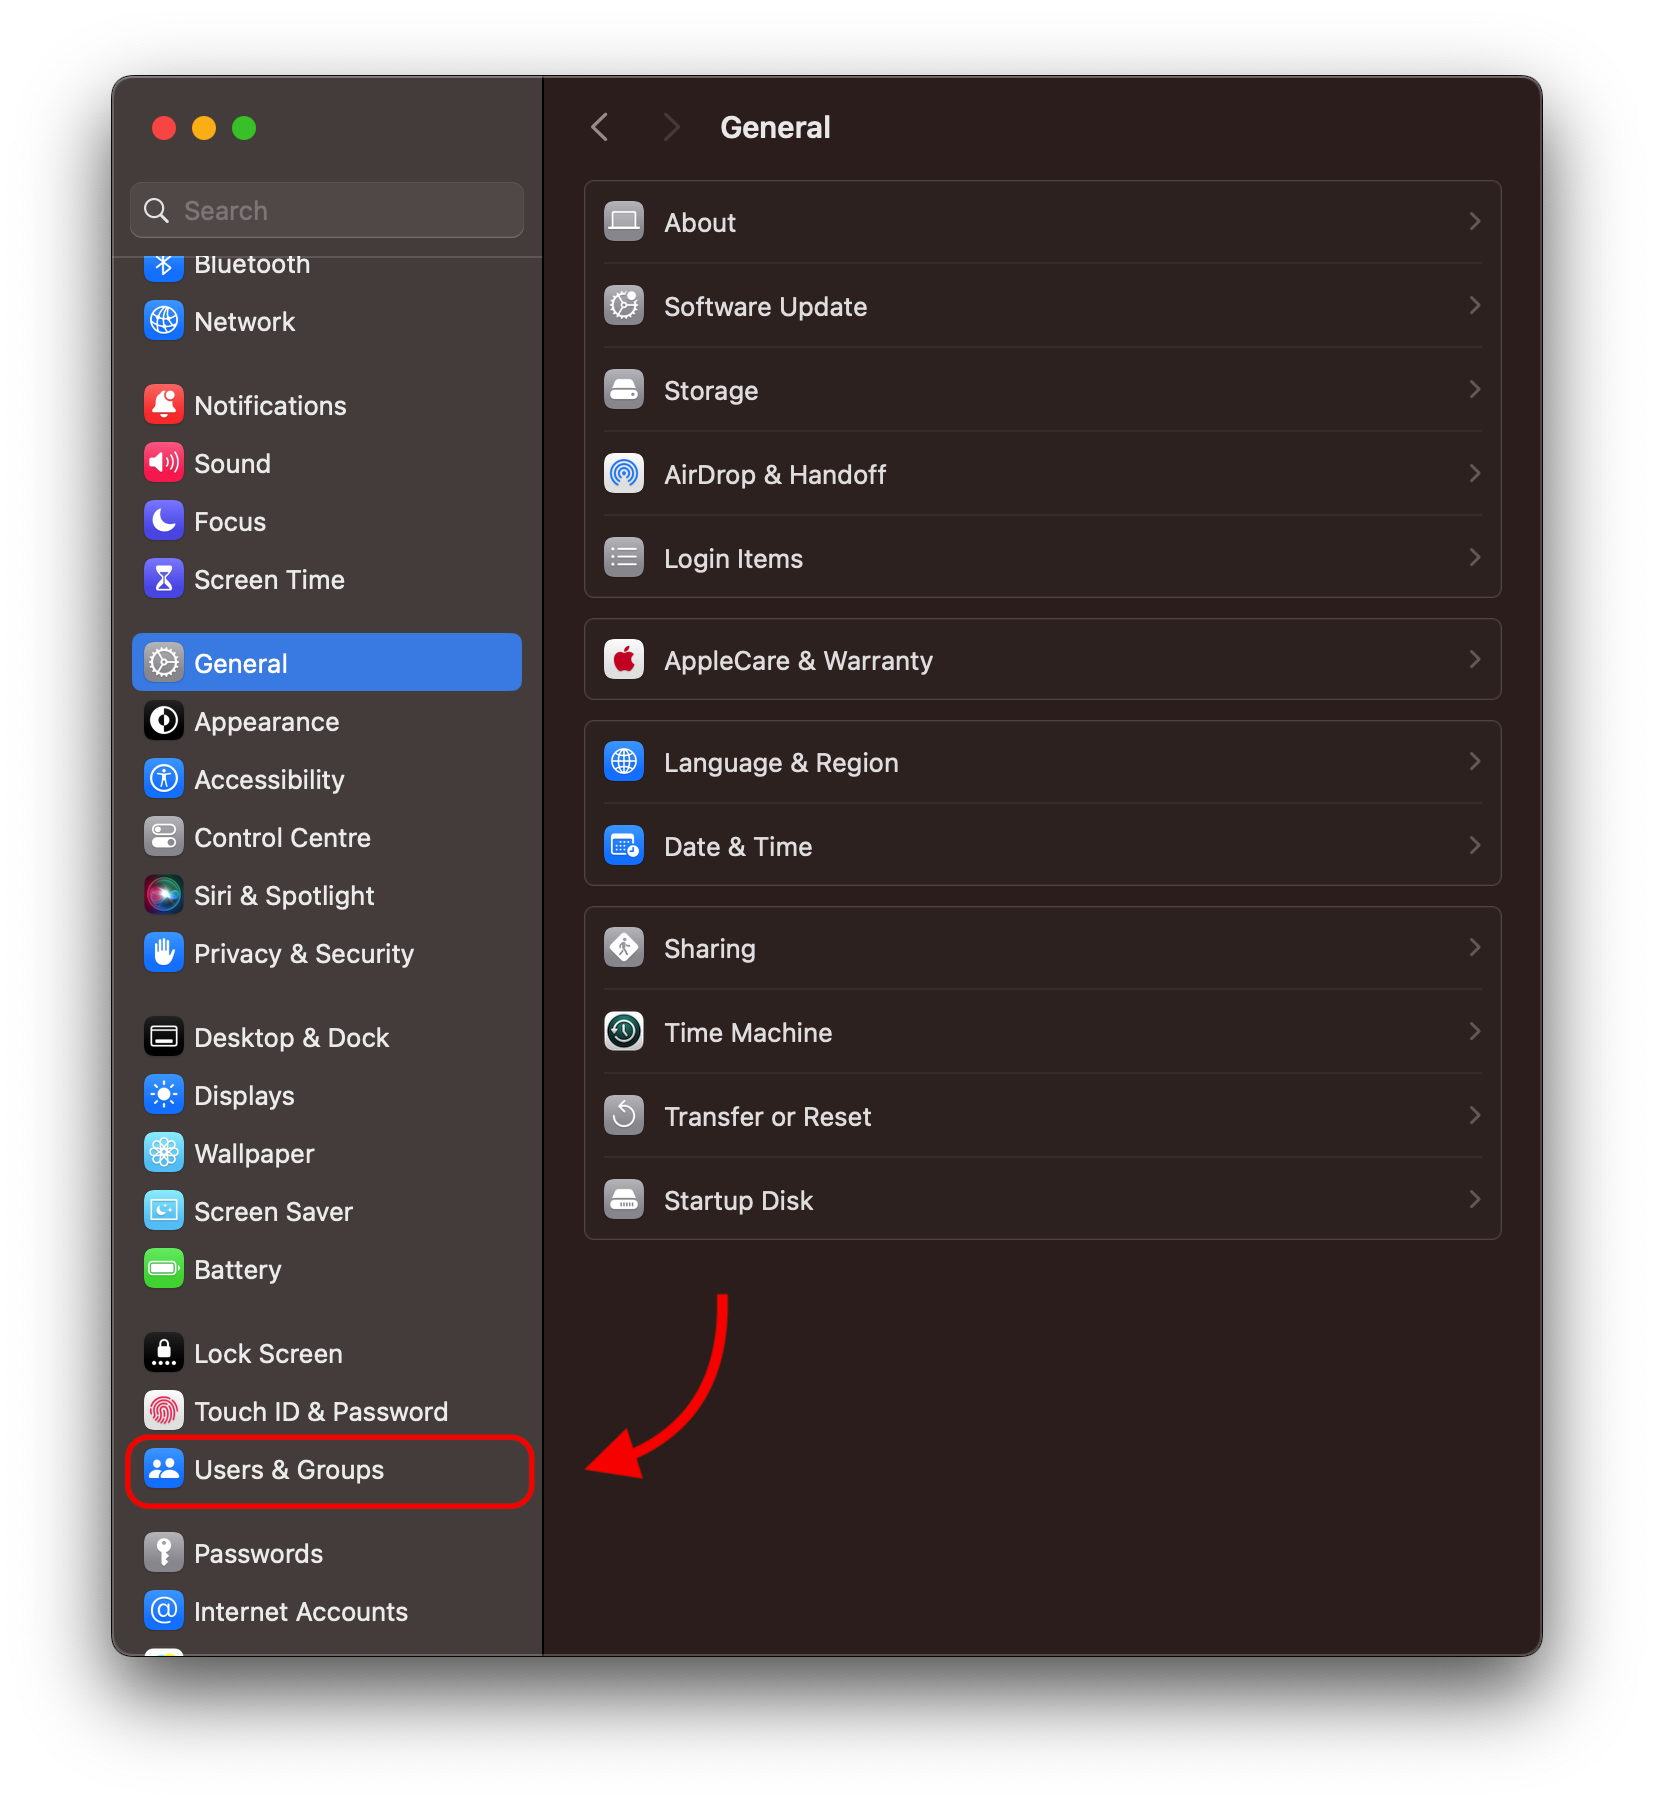The height and width of the screenshot is (1804, 1654).
Task: Click the Battery icon in sidebar
Action: 164,1269
